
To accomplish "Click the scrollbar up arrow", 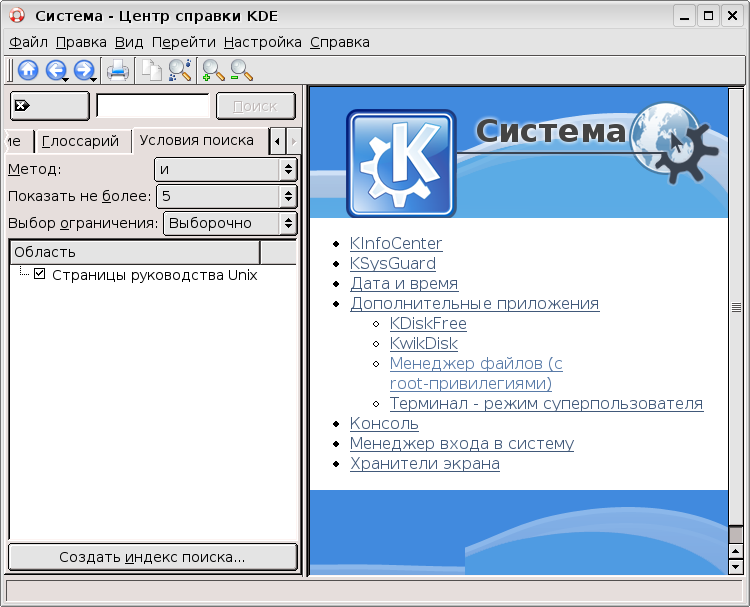I will pyautogui.click(x=736, y=552).
